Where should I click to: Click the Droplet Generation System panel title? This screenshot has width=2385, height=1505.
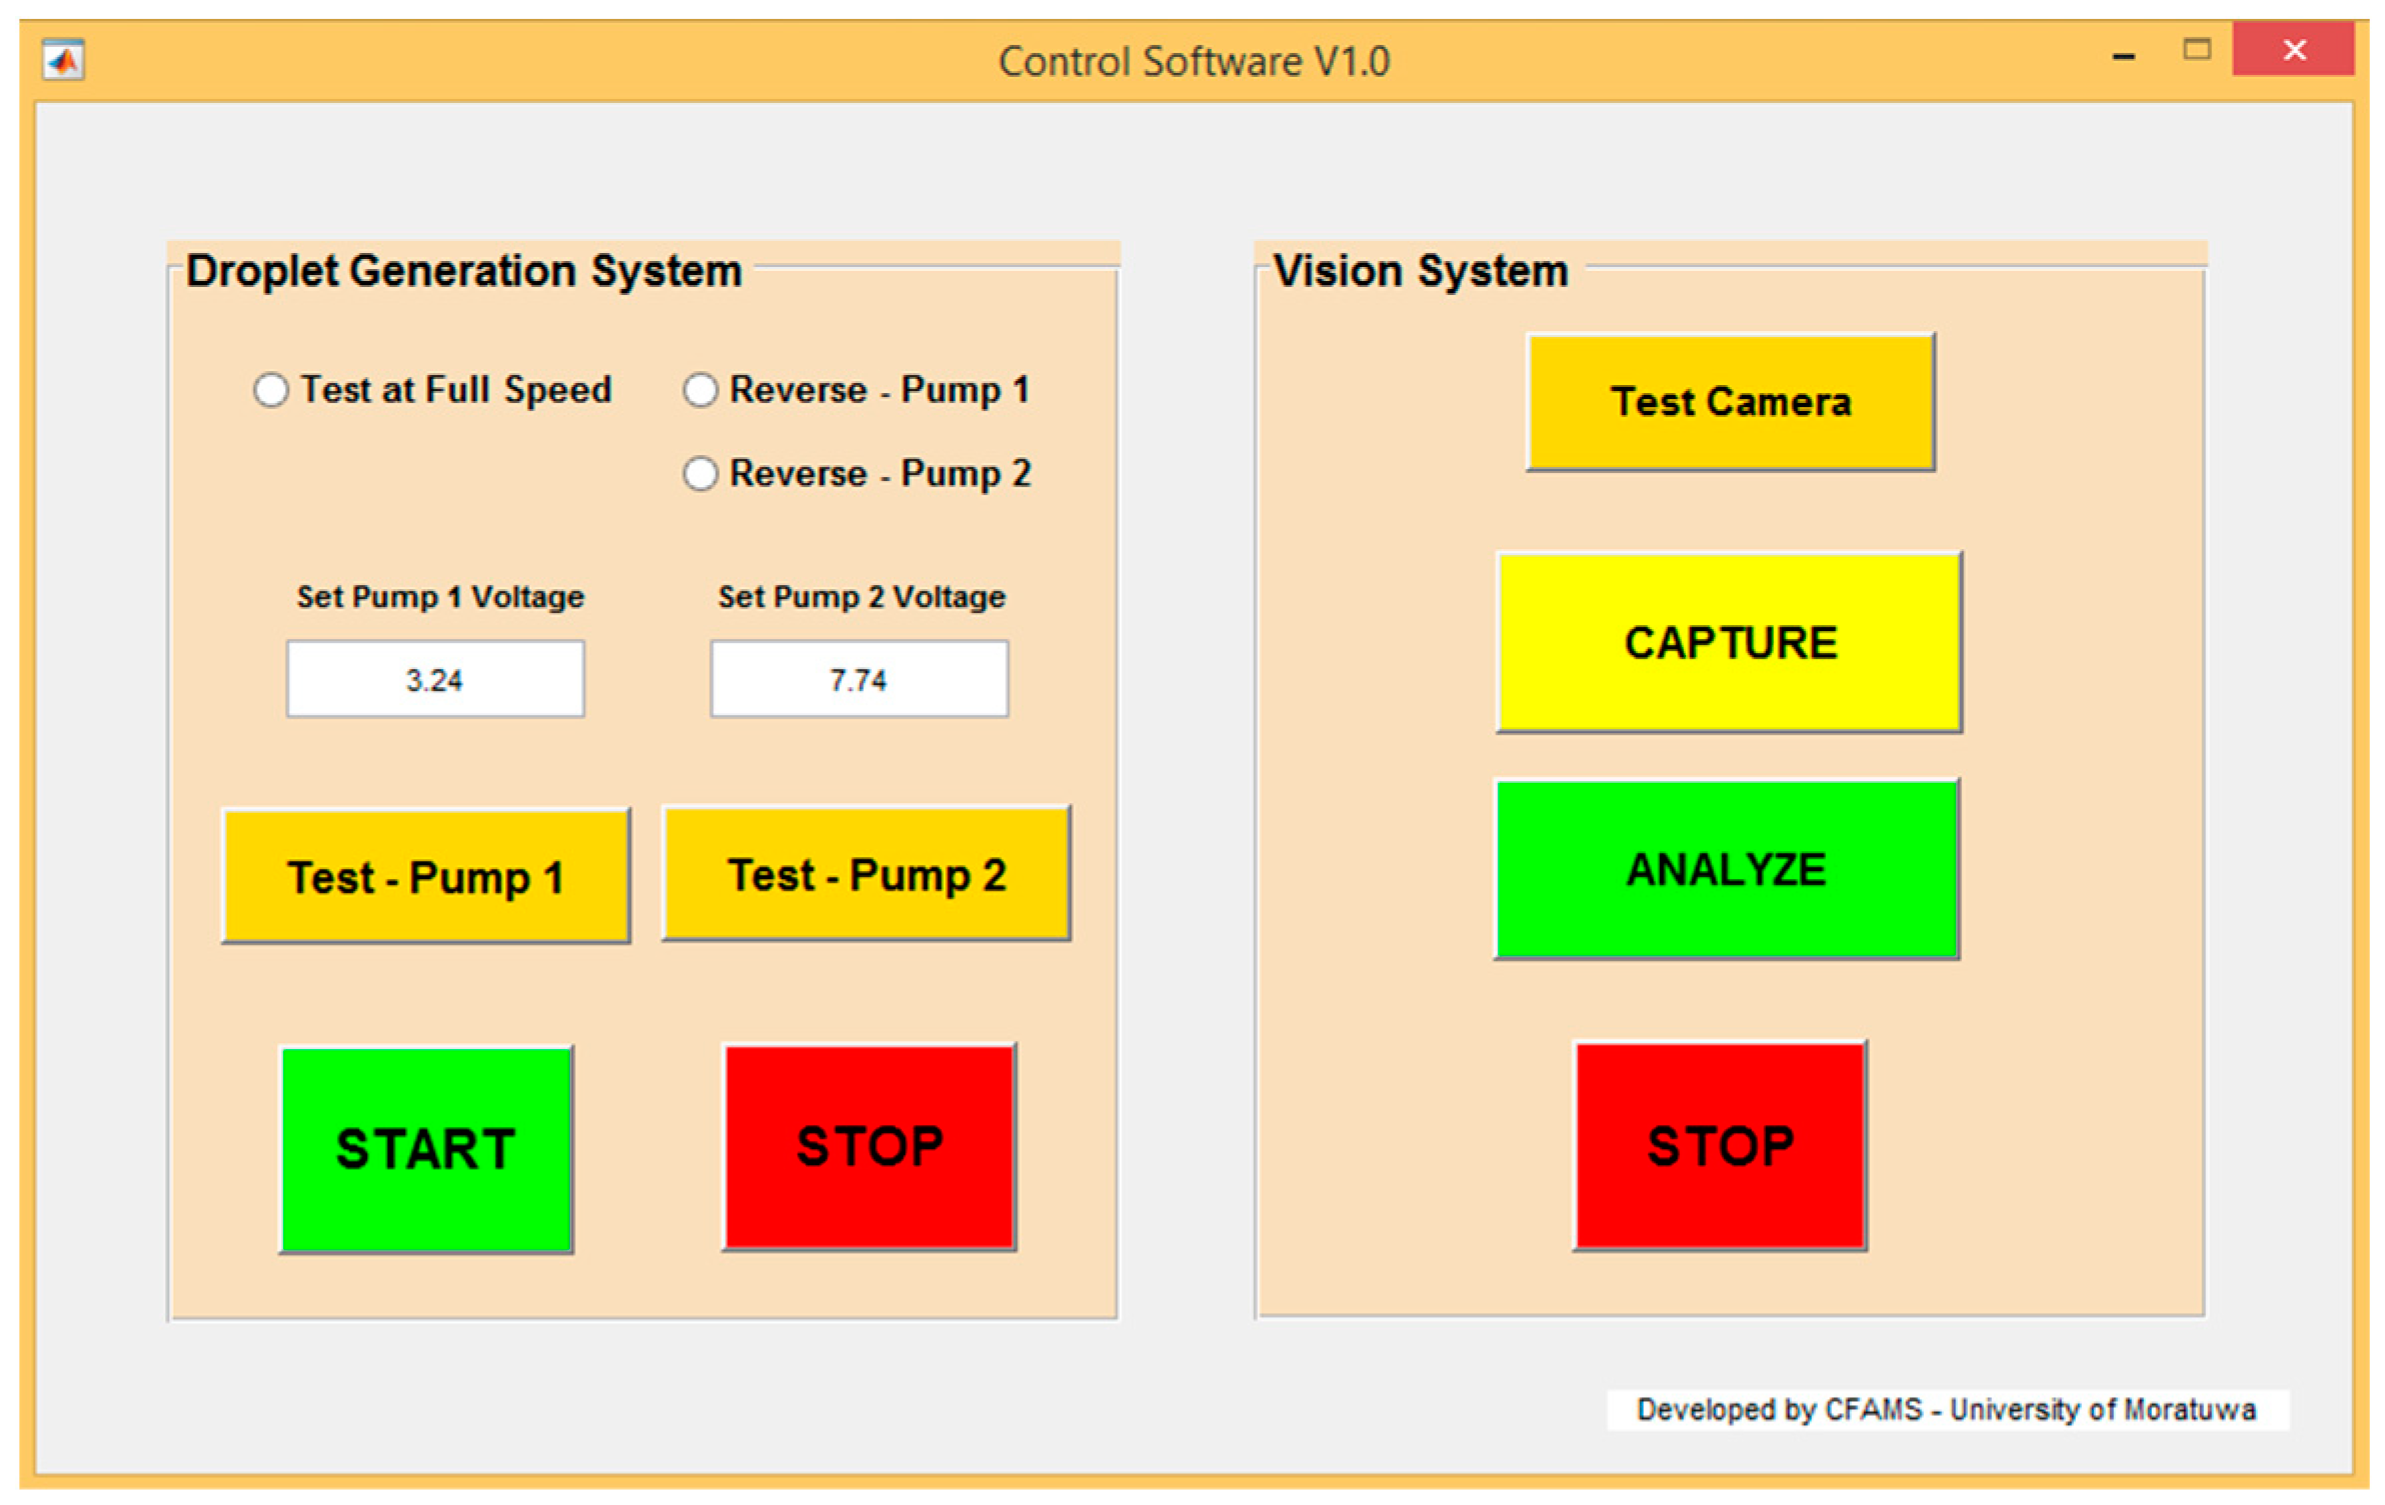coord(464,271)
